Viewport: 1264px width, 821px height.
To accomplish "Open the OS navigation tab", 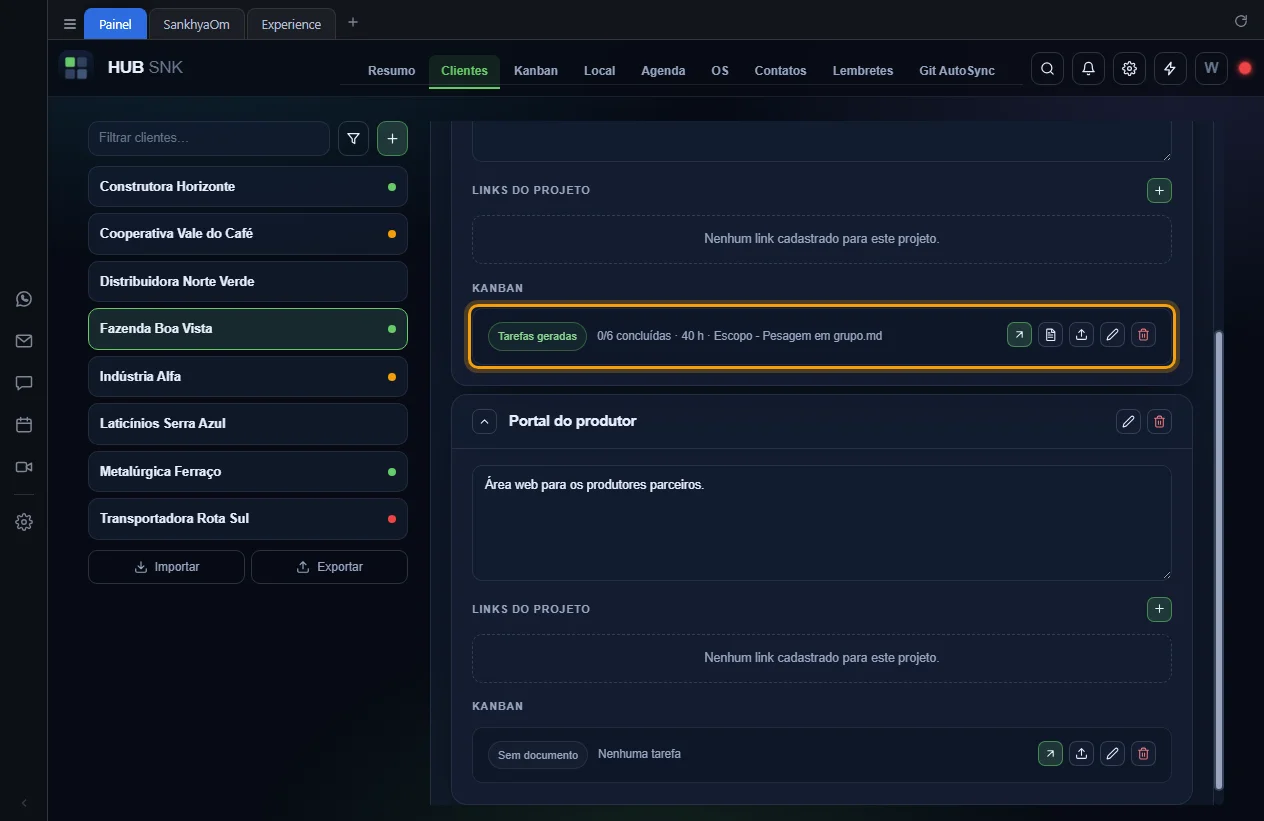I will click(x=720, y=71).
